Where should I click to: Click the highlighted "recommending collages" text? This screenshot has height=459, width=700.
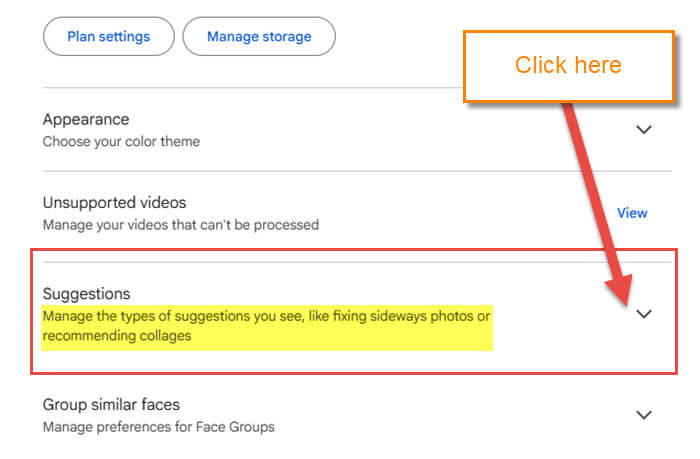[116, 337]
